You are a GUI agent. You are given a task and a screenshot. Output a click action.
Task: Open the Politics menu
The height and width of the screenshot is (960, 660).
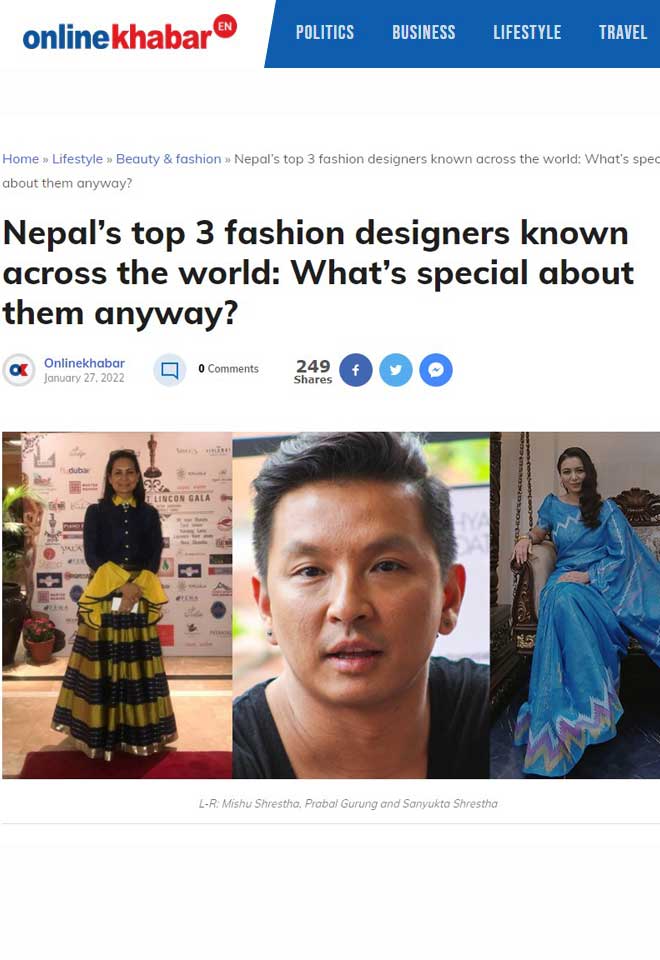pyautogui.click(x=324, y=32)
